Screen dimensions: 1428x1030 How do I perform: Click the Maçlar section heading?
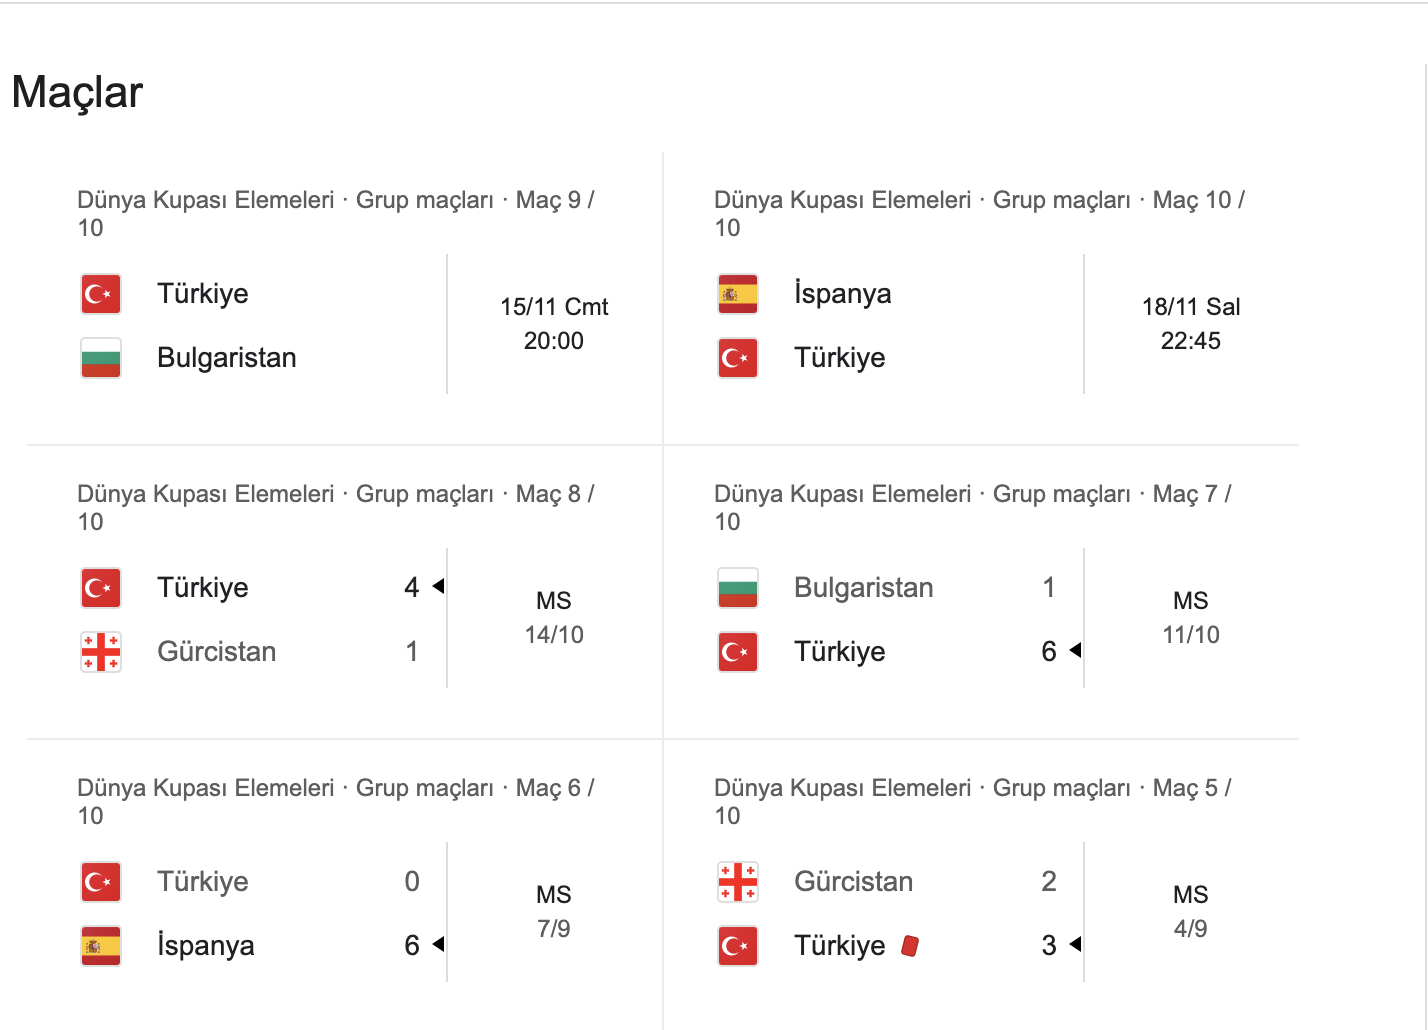pyautogui.click(x=78, y=92)
